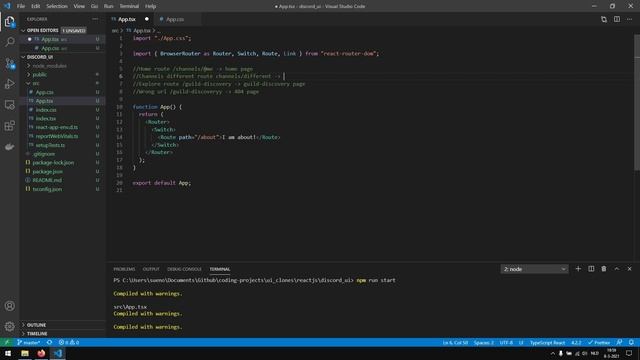The width and height of the screenshot is (640, 360).
Task: Open the Help menu
Action: 151,6
